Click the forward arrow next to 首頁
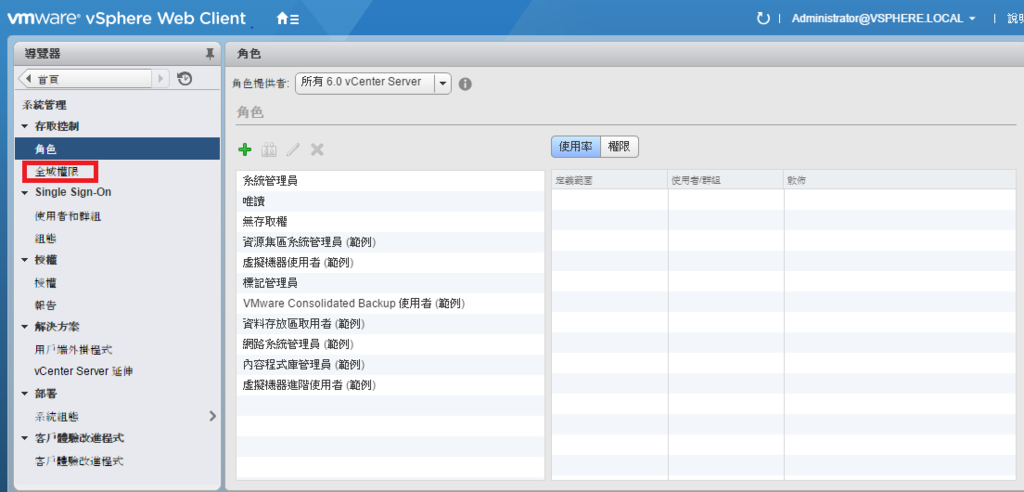 (161, 79)
